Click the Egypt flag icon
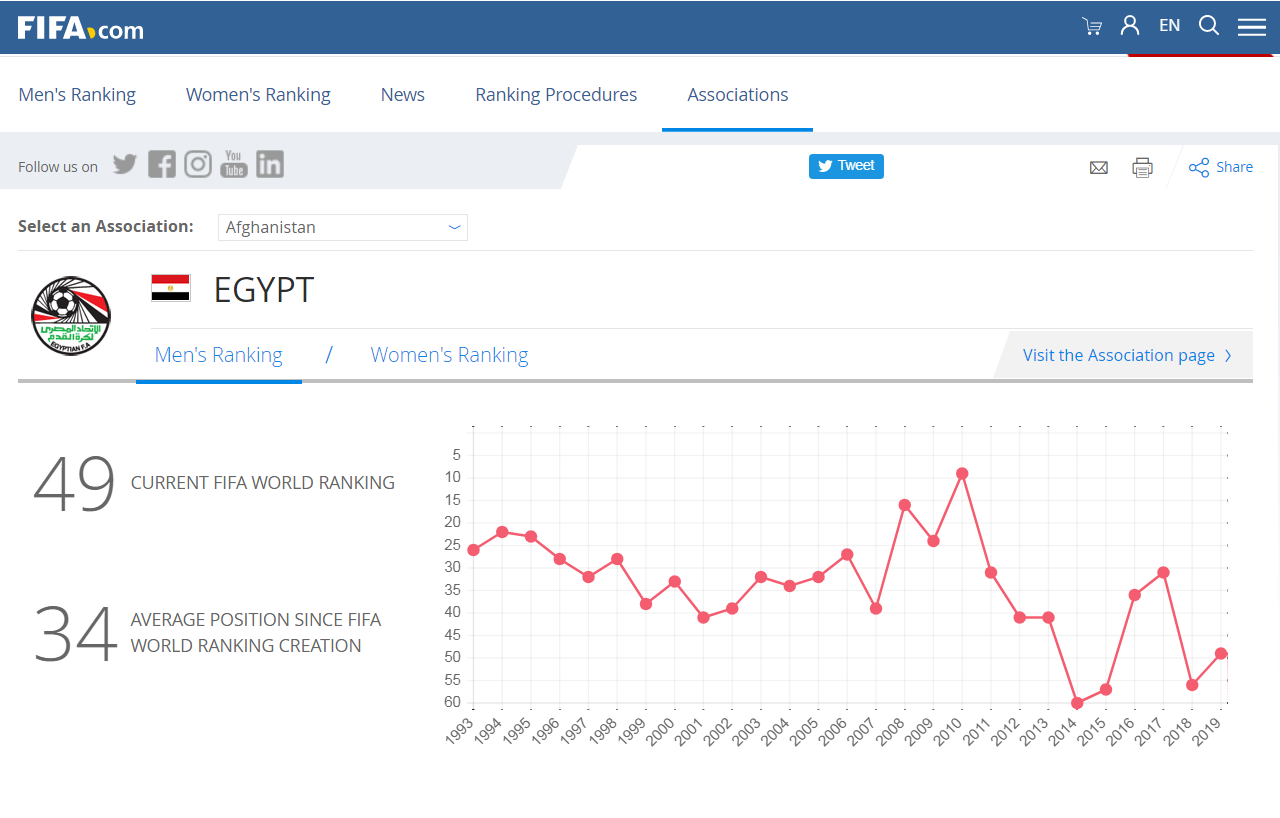The image size is (1280, 818). tap(171, 288)
